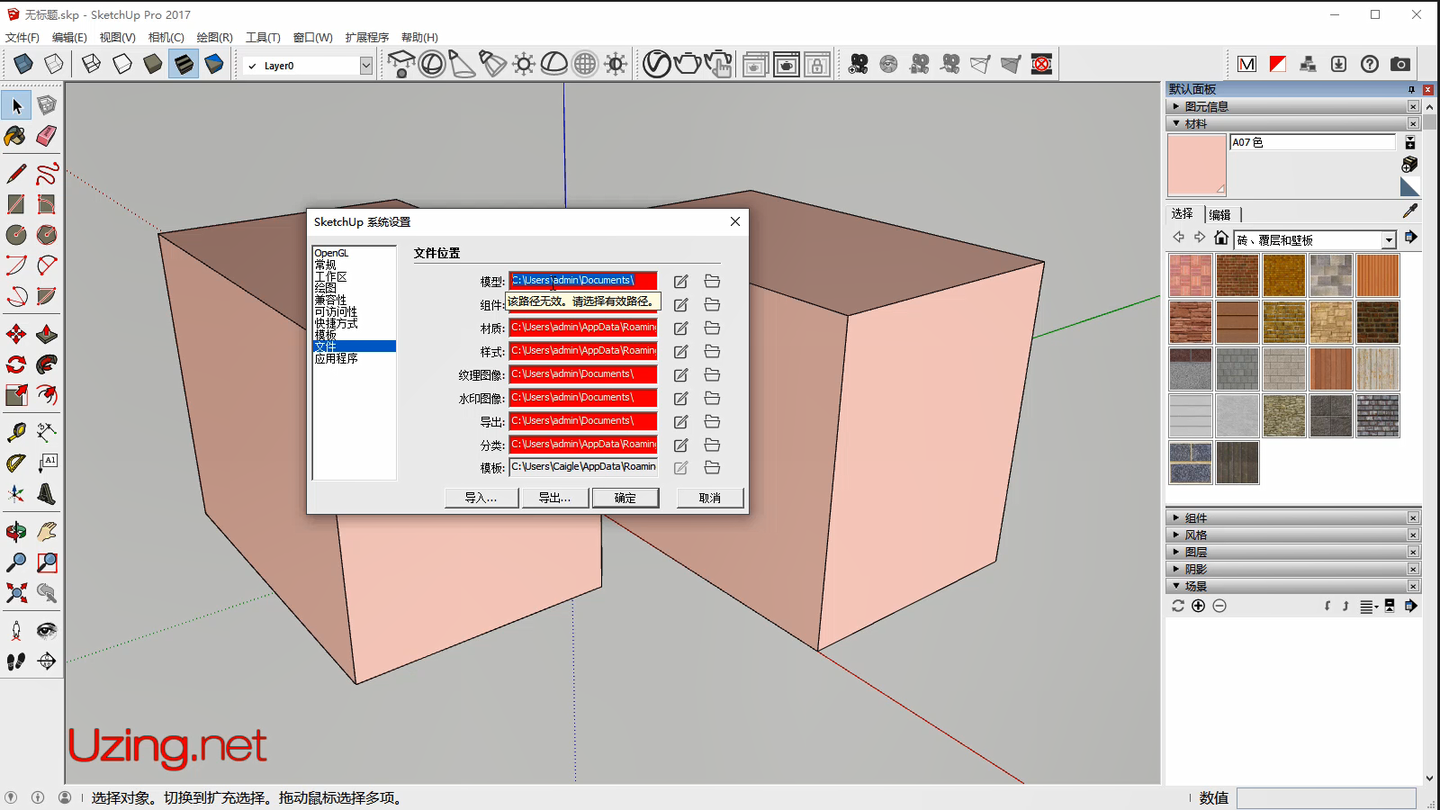Click the create material icon

point(1410,164)
